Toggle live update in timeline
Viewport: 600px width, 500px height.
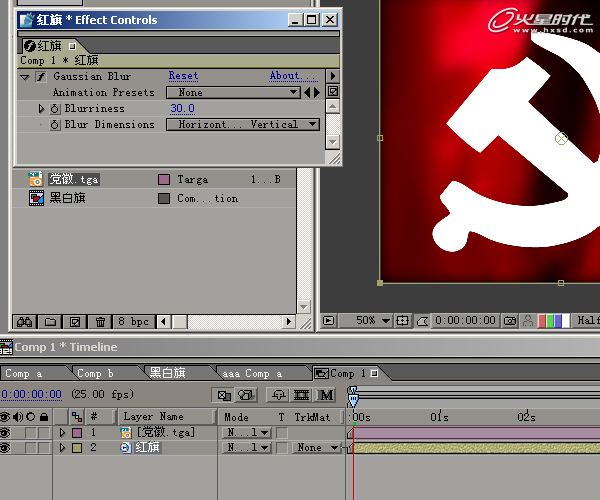[224, 395]
